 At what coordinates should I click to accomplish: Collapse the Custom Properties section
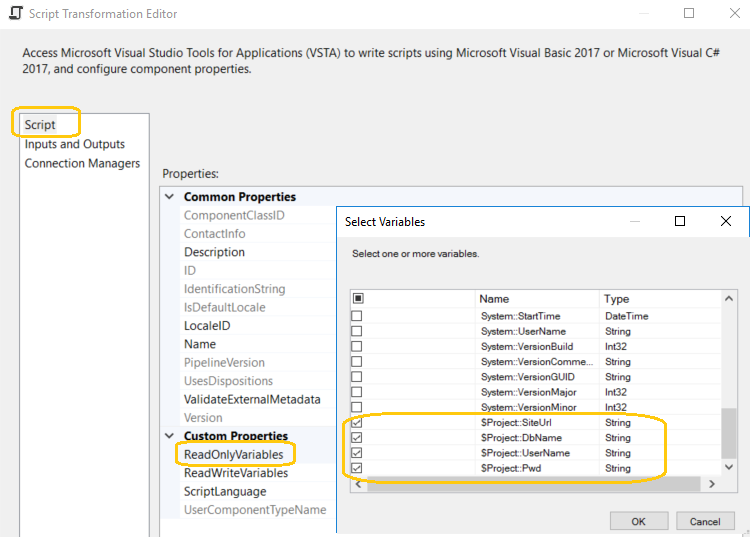point(169,436)
